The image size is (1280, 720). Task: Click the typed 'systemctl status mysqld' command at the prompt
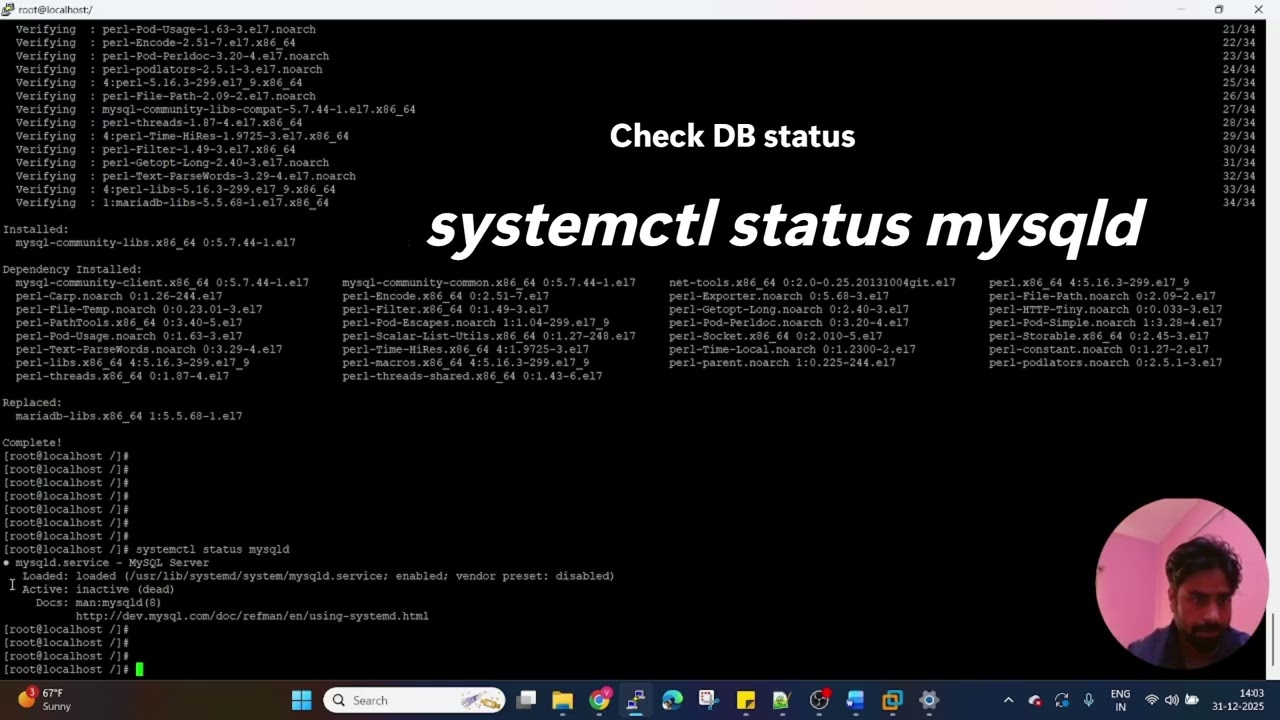click(212, 549)
